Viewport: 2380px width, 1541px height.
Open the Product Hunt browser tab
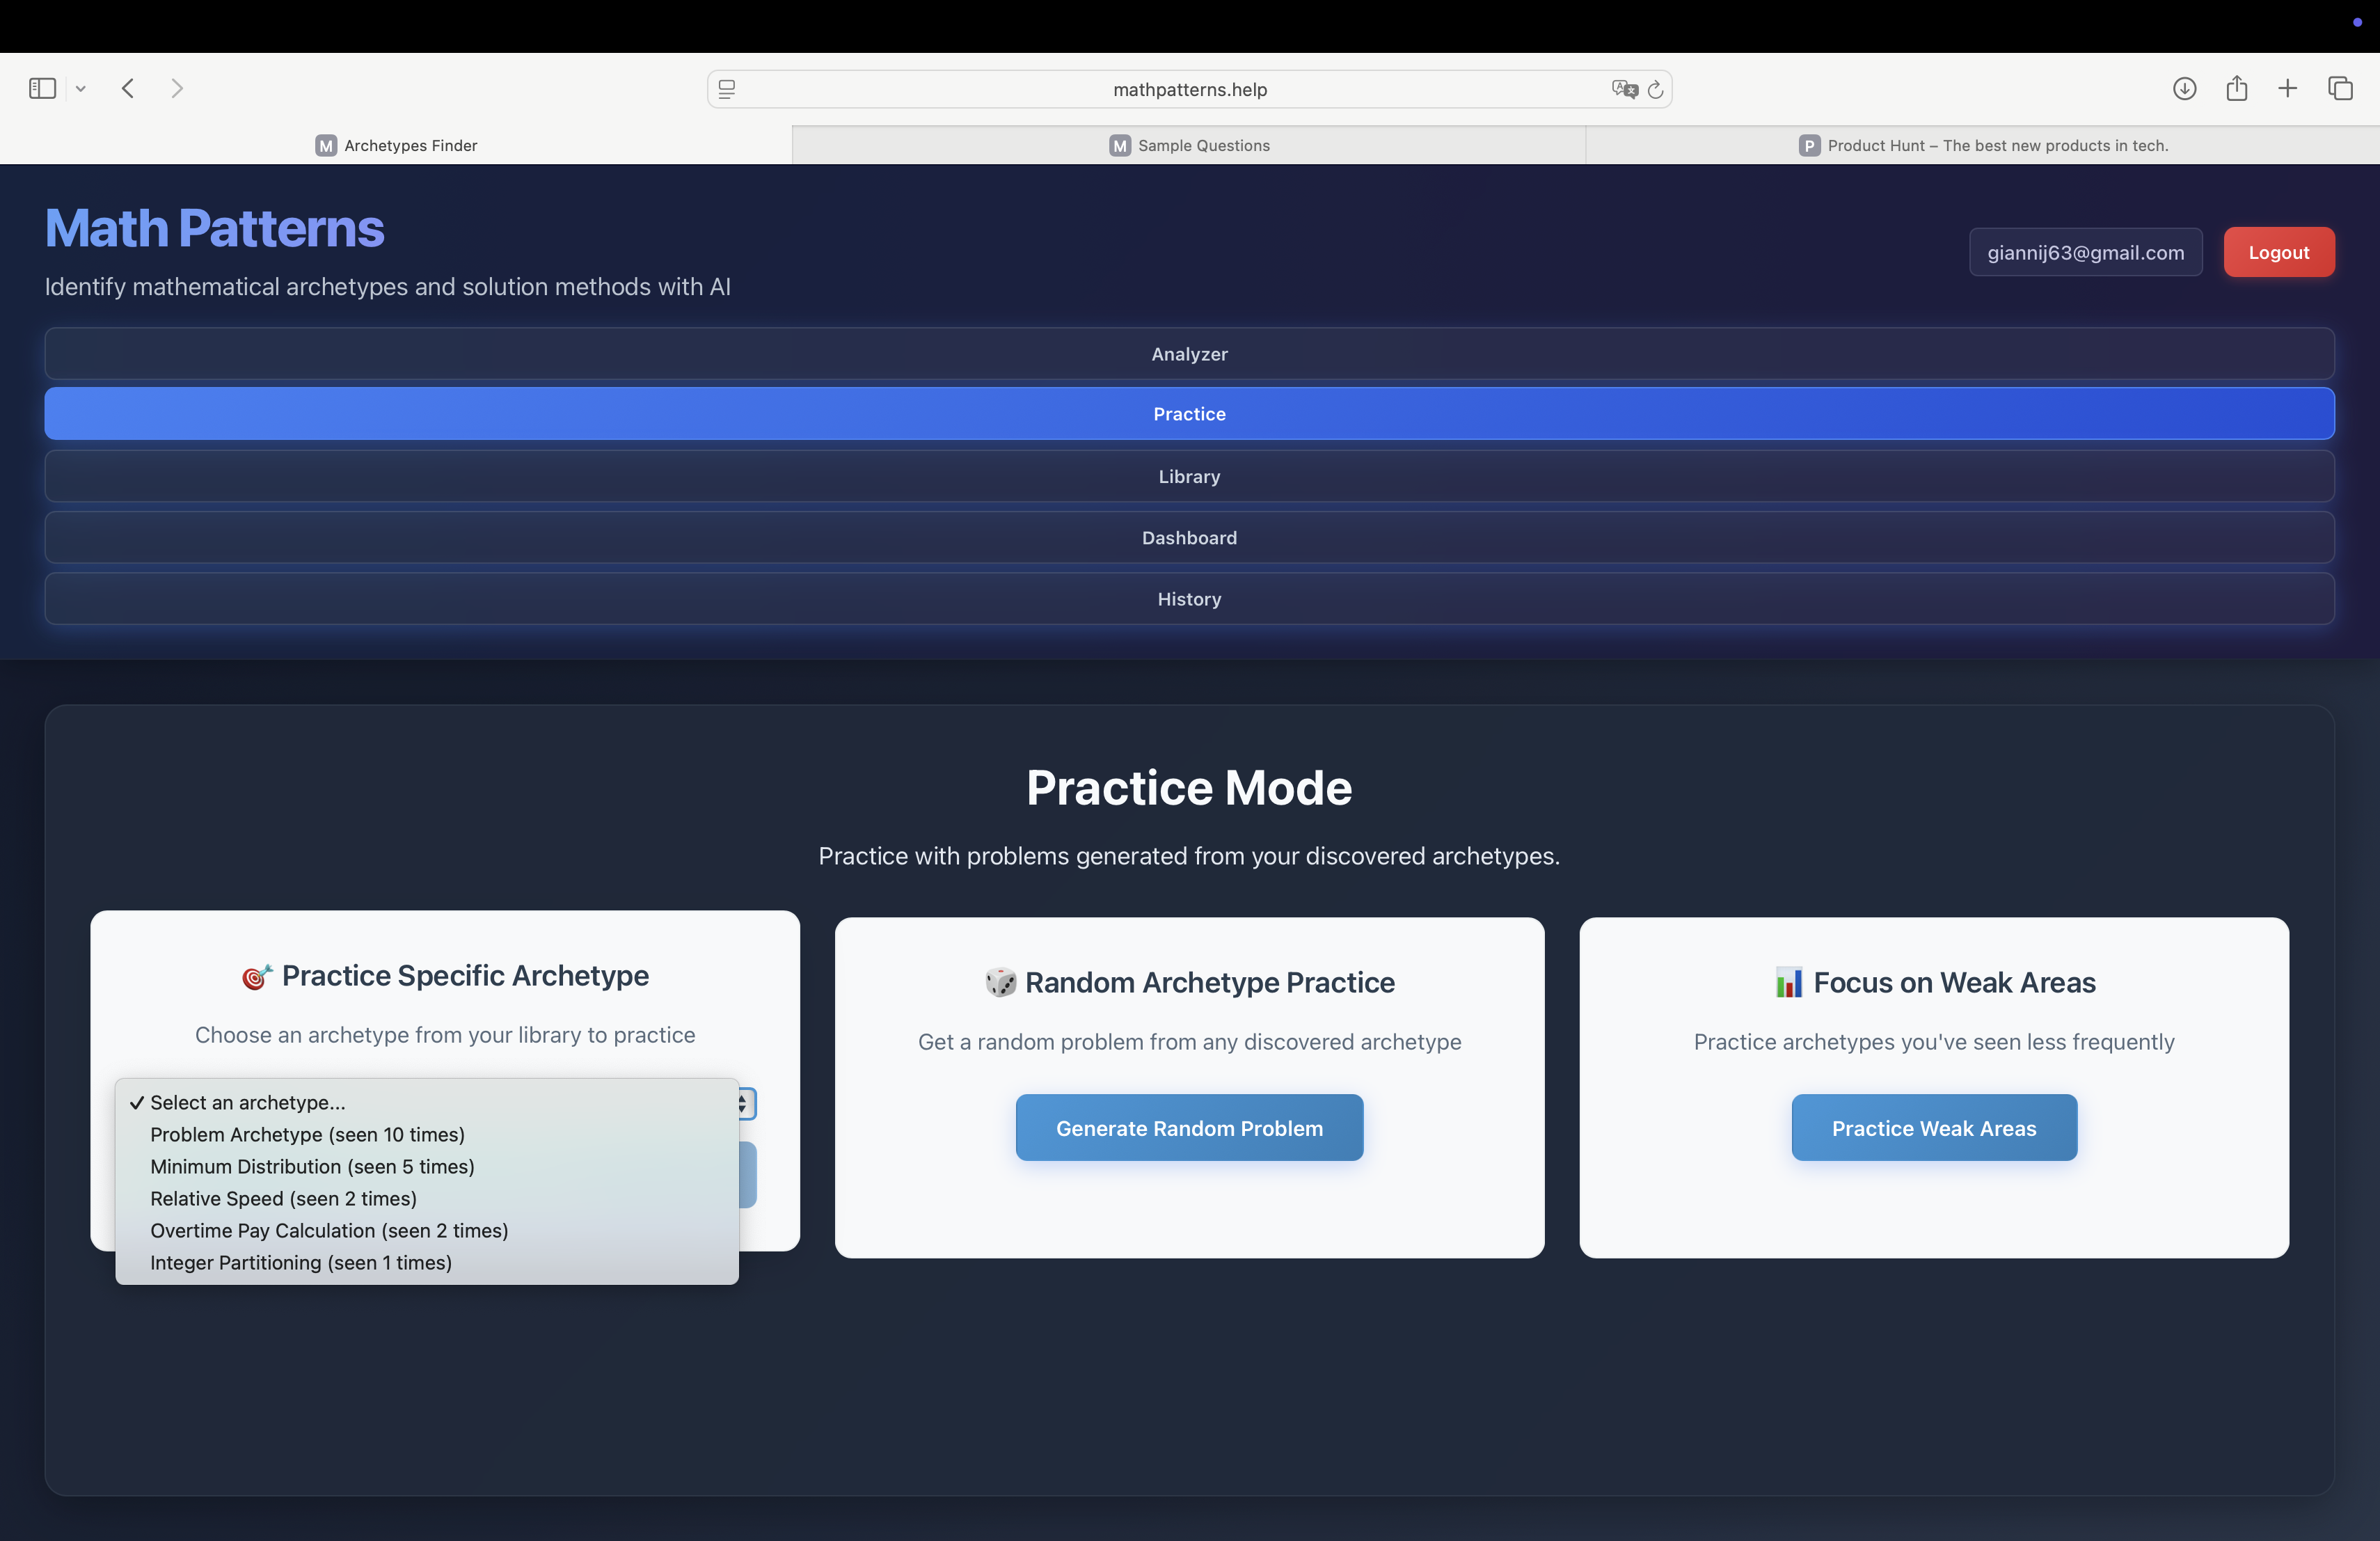point(1983,146)
